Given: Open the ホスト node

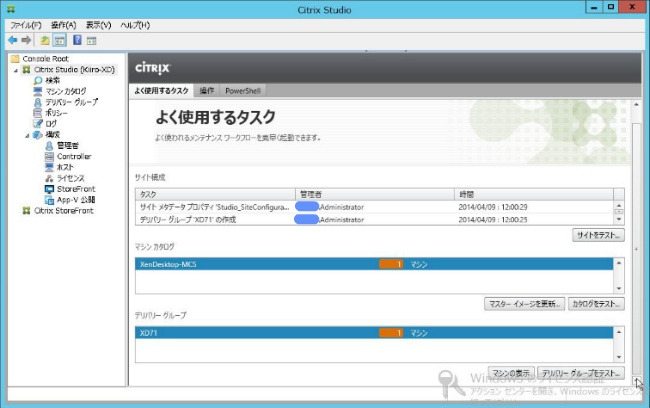Looking at the screenshot, I should (65, 167).
